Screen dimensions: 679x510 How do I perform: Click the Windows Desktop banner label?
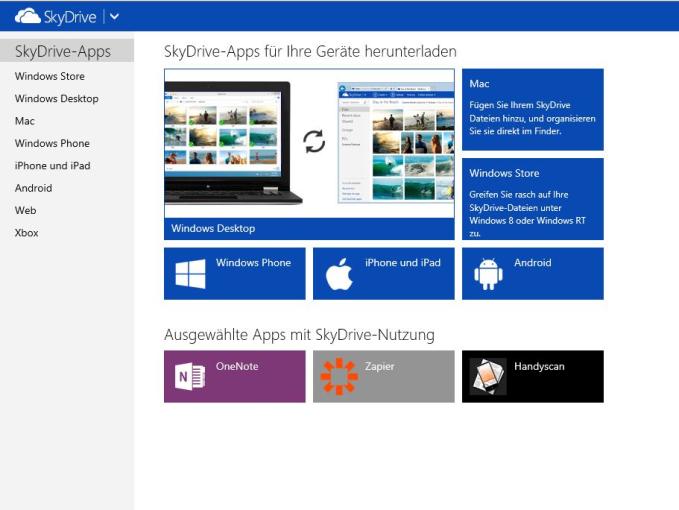[x=213, y=228]
